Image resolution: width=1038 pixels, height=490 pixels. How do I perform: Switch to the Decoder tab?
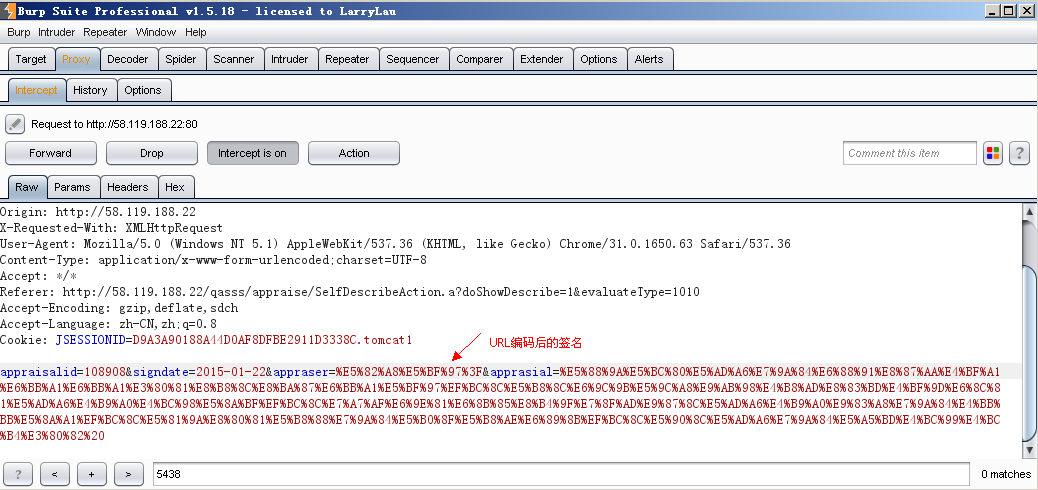tap(128, 59)
